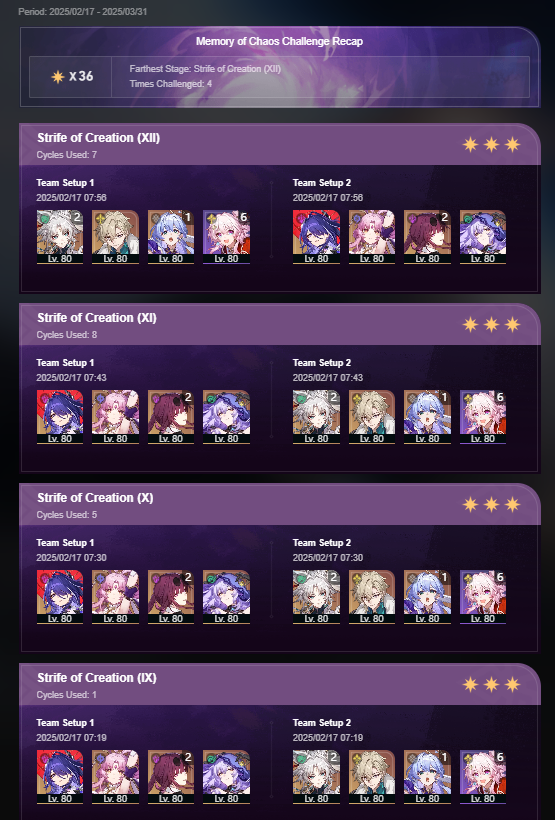Open March 7th portrait in stage XII Team Setup 1

click(226, 236)
